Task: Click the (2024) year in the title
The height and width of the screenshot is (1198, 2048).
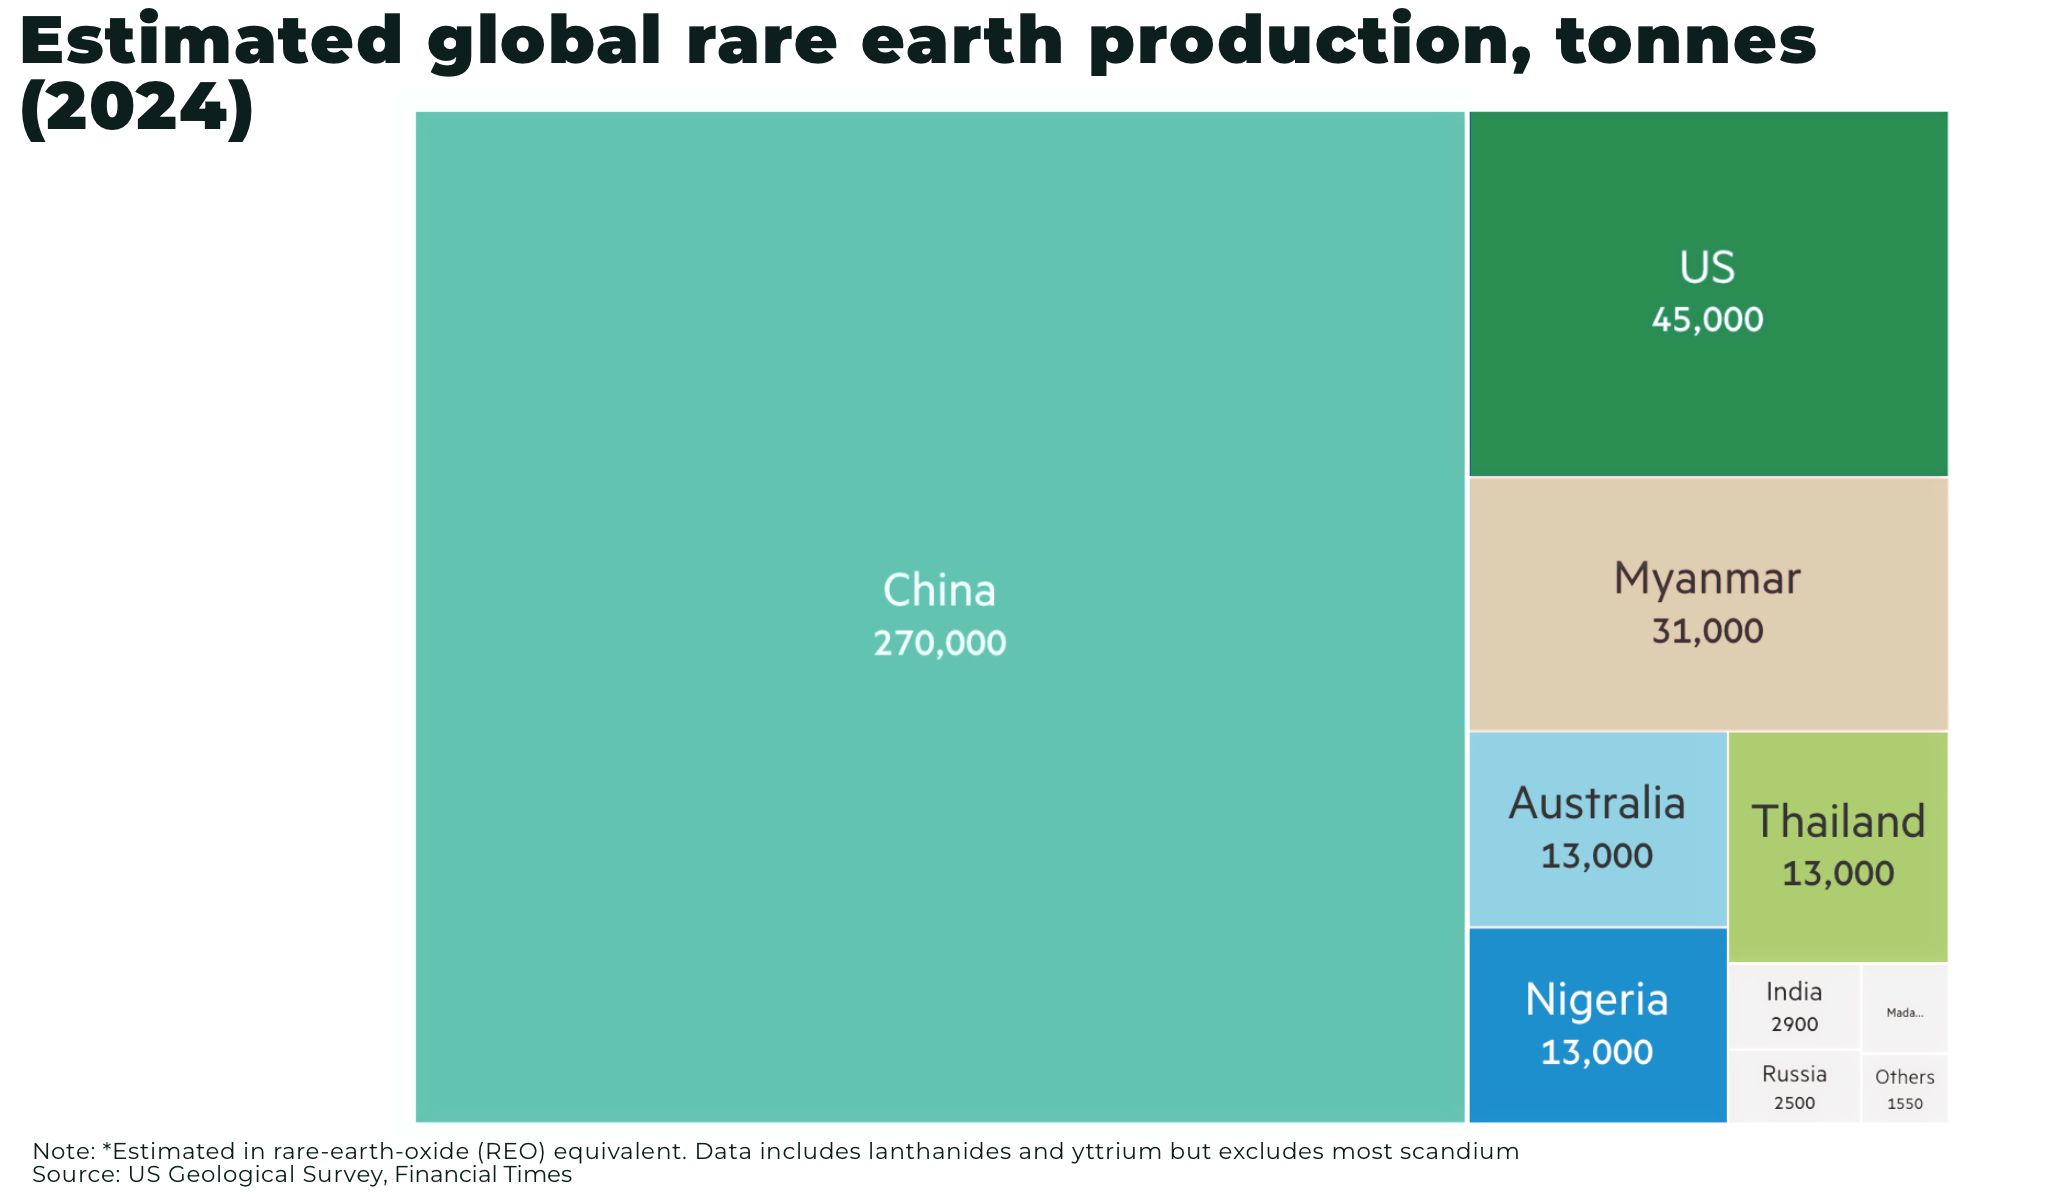Action: coord(137,108)
